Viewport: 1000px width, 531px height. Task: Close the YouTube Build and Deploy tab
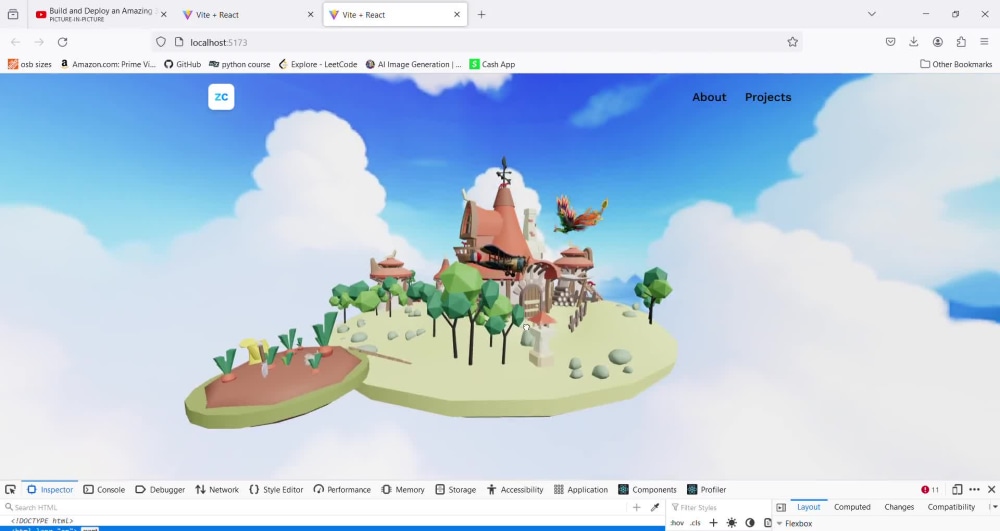click(163, 14)
